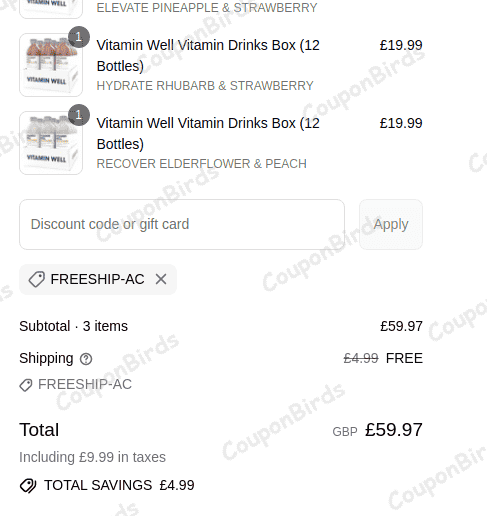Open Hydrate Rhubarb & Strawberry product thumbnail
This screenshot has height=516, width=487.
[x=51, y=65]
